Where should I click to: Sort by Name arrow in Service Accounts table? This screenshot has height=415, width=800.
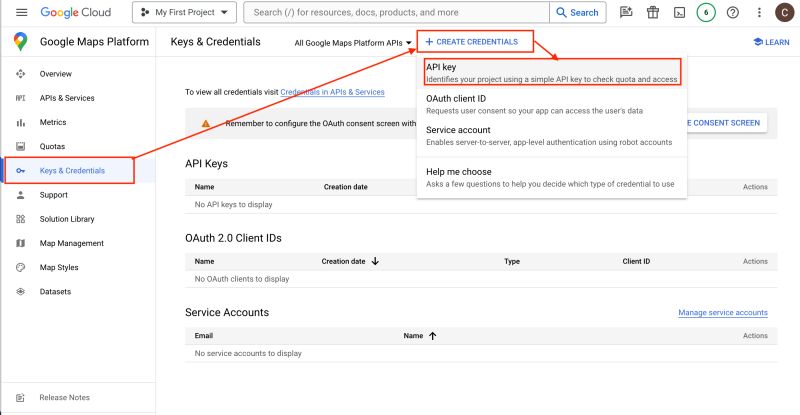pyautogui.click(x=433, y=336)
